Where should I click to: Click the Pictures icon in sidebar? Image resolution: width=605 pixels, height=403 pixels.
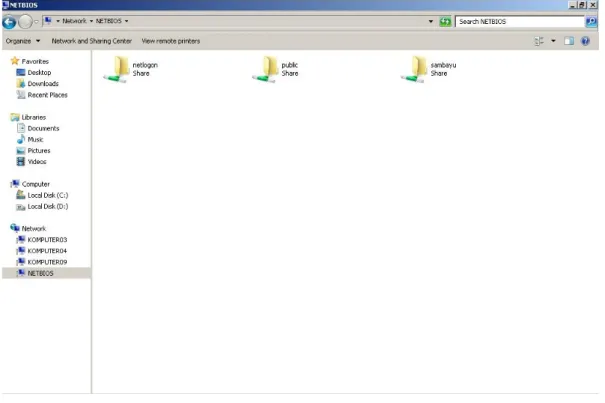21,151
